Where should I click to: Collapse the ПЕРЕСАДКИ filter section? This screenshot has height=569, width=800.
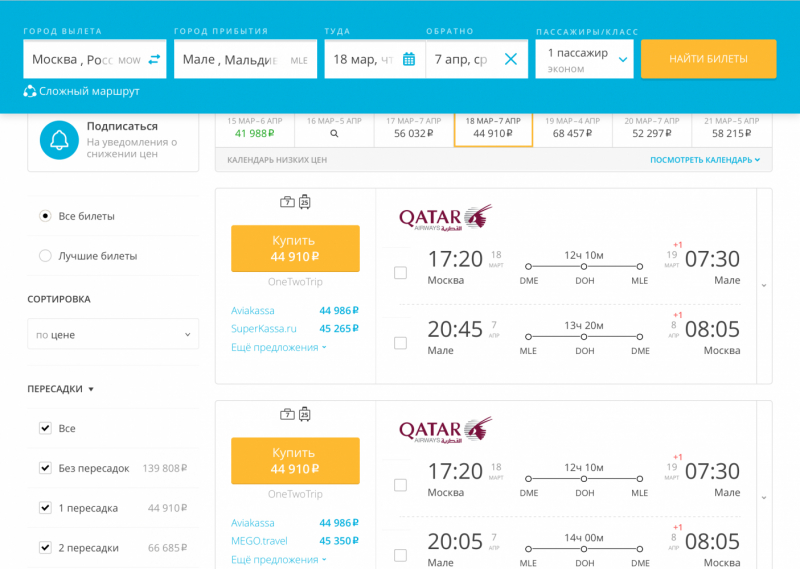[60, 389]
